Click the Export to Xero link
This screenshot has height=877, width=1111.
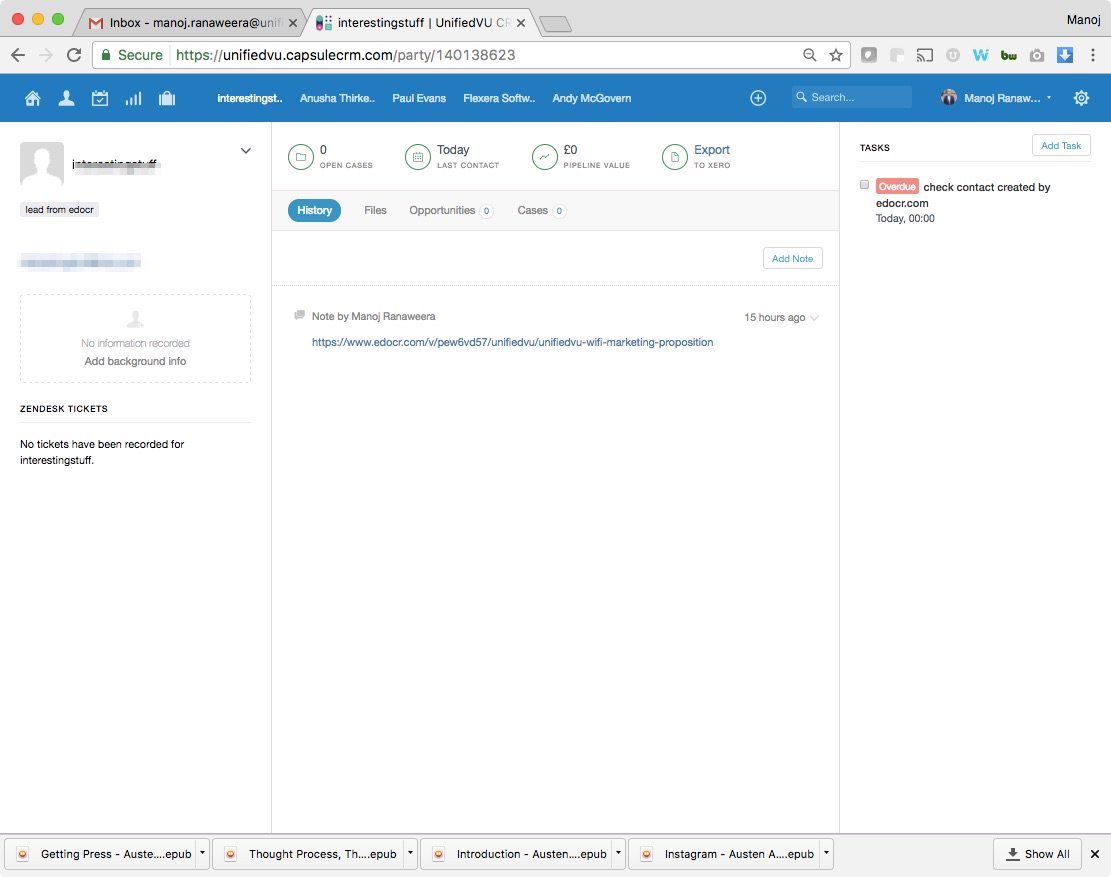pos(711,150)
